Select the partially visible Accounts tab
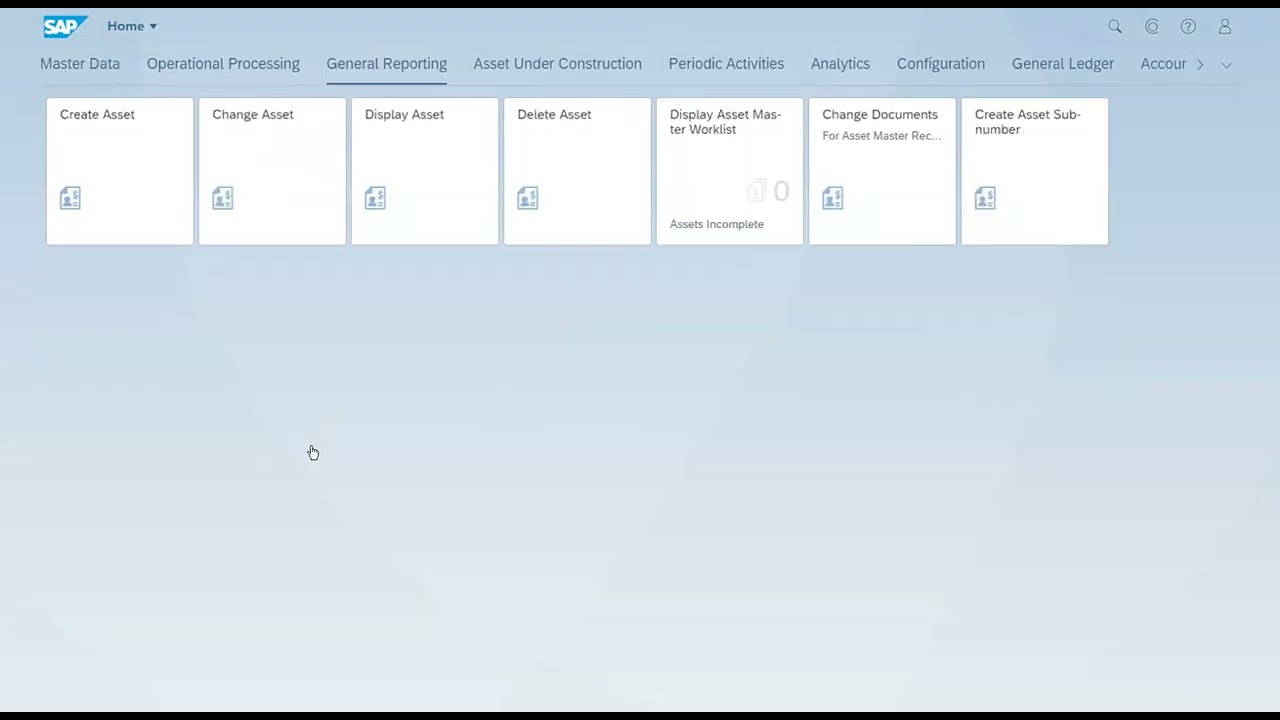The width and height of the screenshot is (1280, 720). tap(1163, 64)
